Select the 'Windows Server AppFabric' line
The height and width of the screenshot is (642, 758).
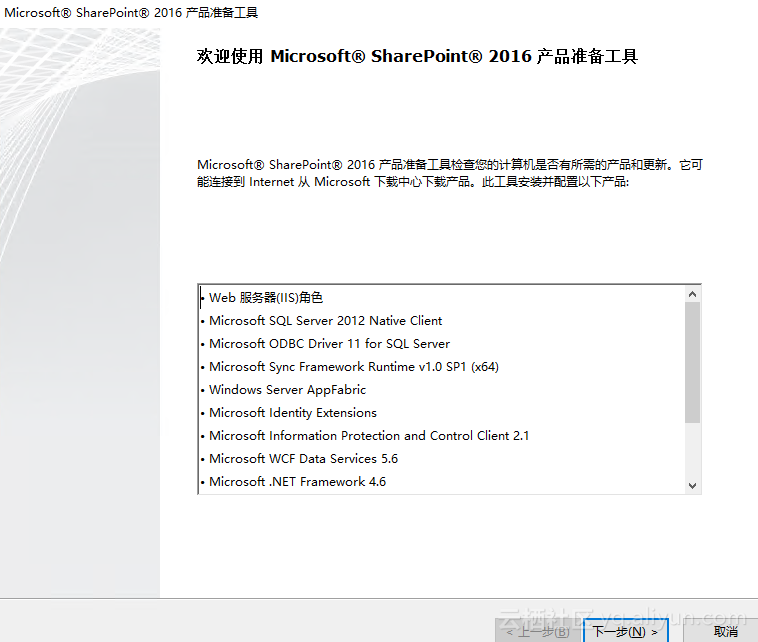click(x=287, y=390)
